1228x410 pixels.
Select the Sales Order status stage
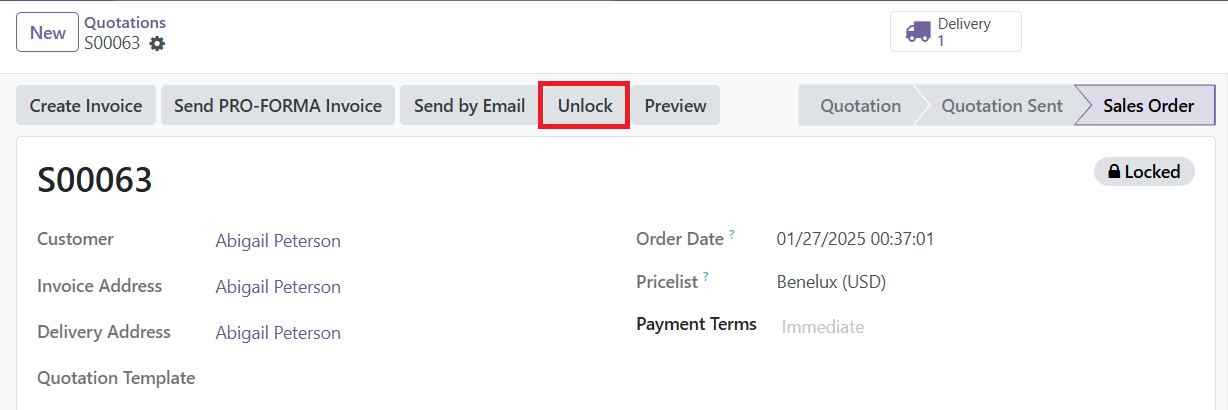coord(1148,105)
